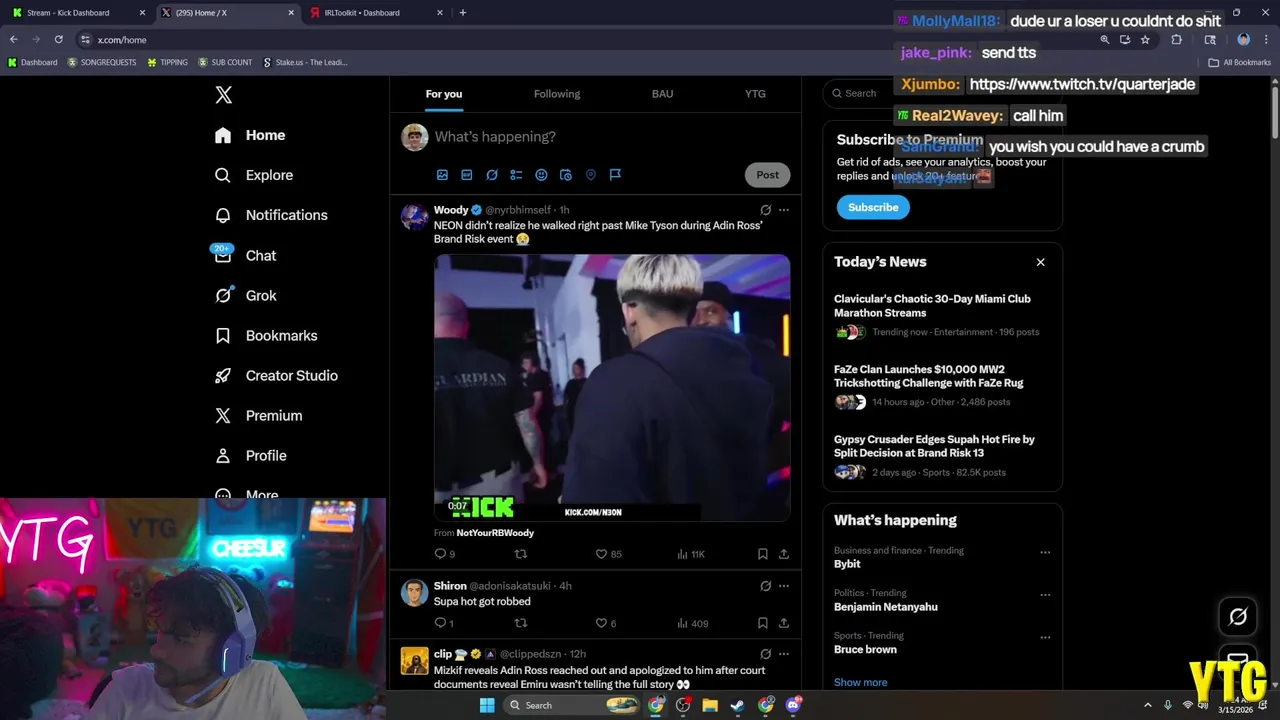1280x720 pixels.
Task: Open Bookmarks in the sidebar
Action: coord(267,335)
